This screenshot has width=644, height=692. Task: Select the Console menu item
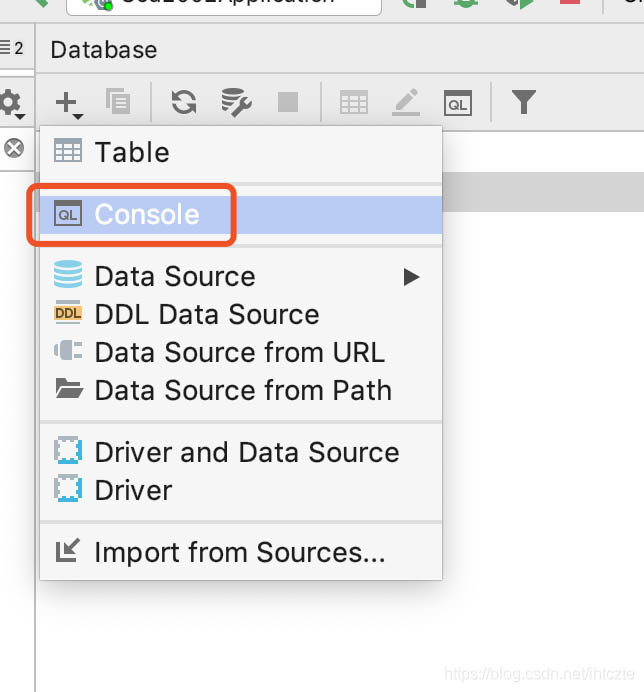pyautogui.click(x=146, y=215)
